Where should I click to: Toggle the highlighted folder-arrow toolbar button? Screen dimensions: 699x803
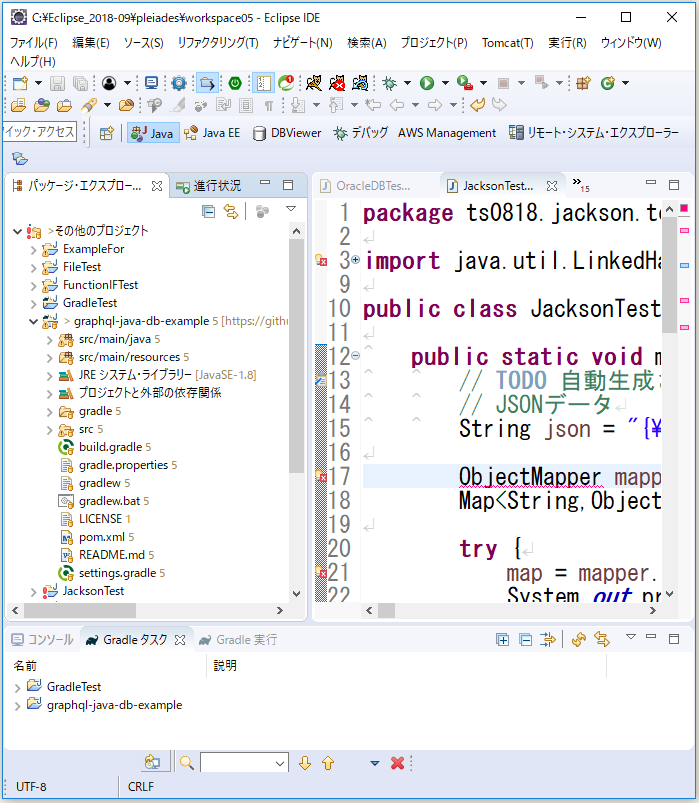[x=207, y=83]
